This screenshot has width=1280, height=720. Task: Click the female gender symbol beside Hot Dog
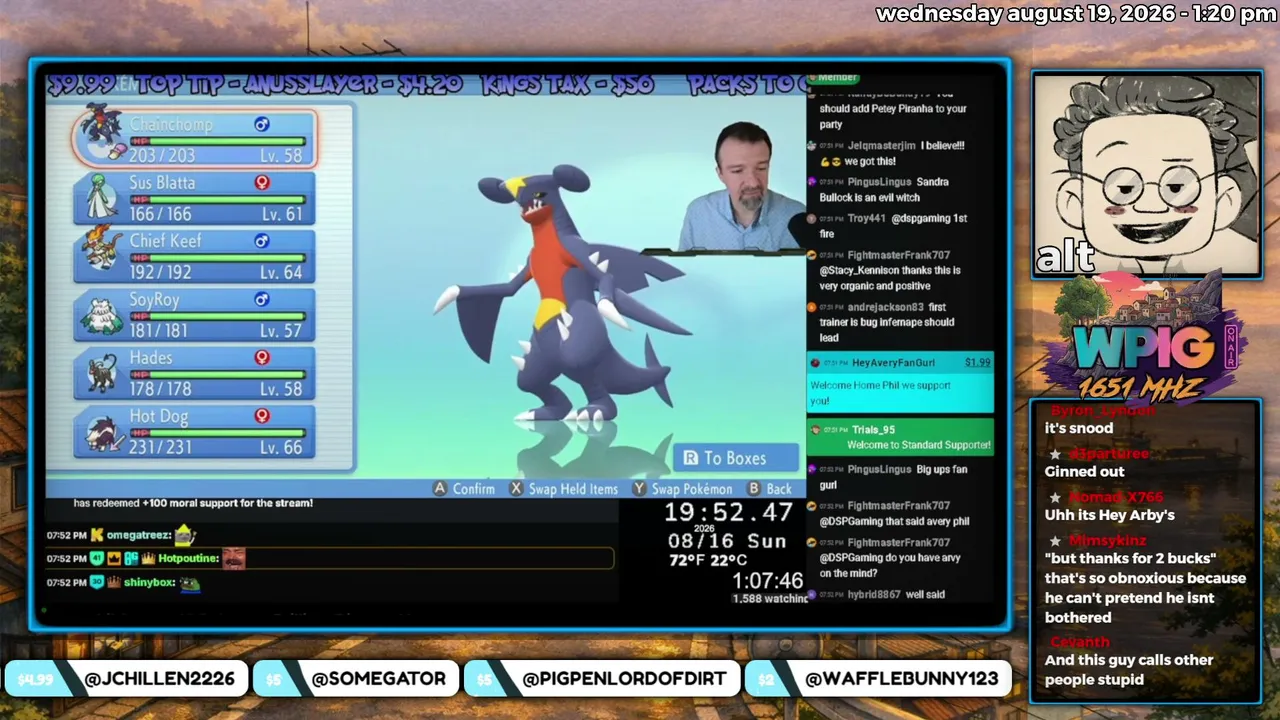coord(262,415)
